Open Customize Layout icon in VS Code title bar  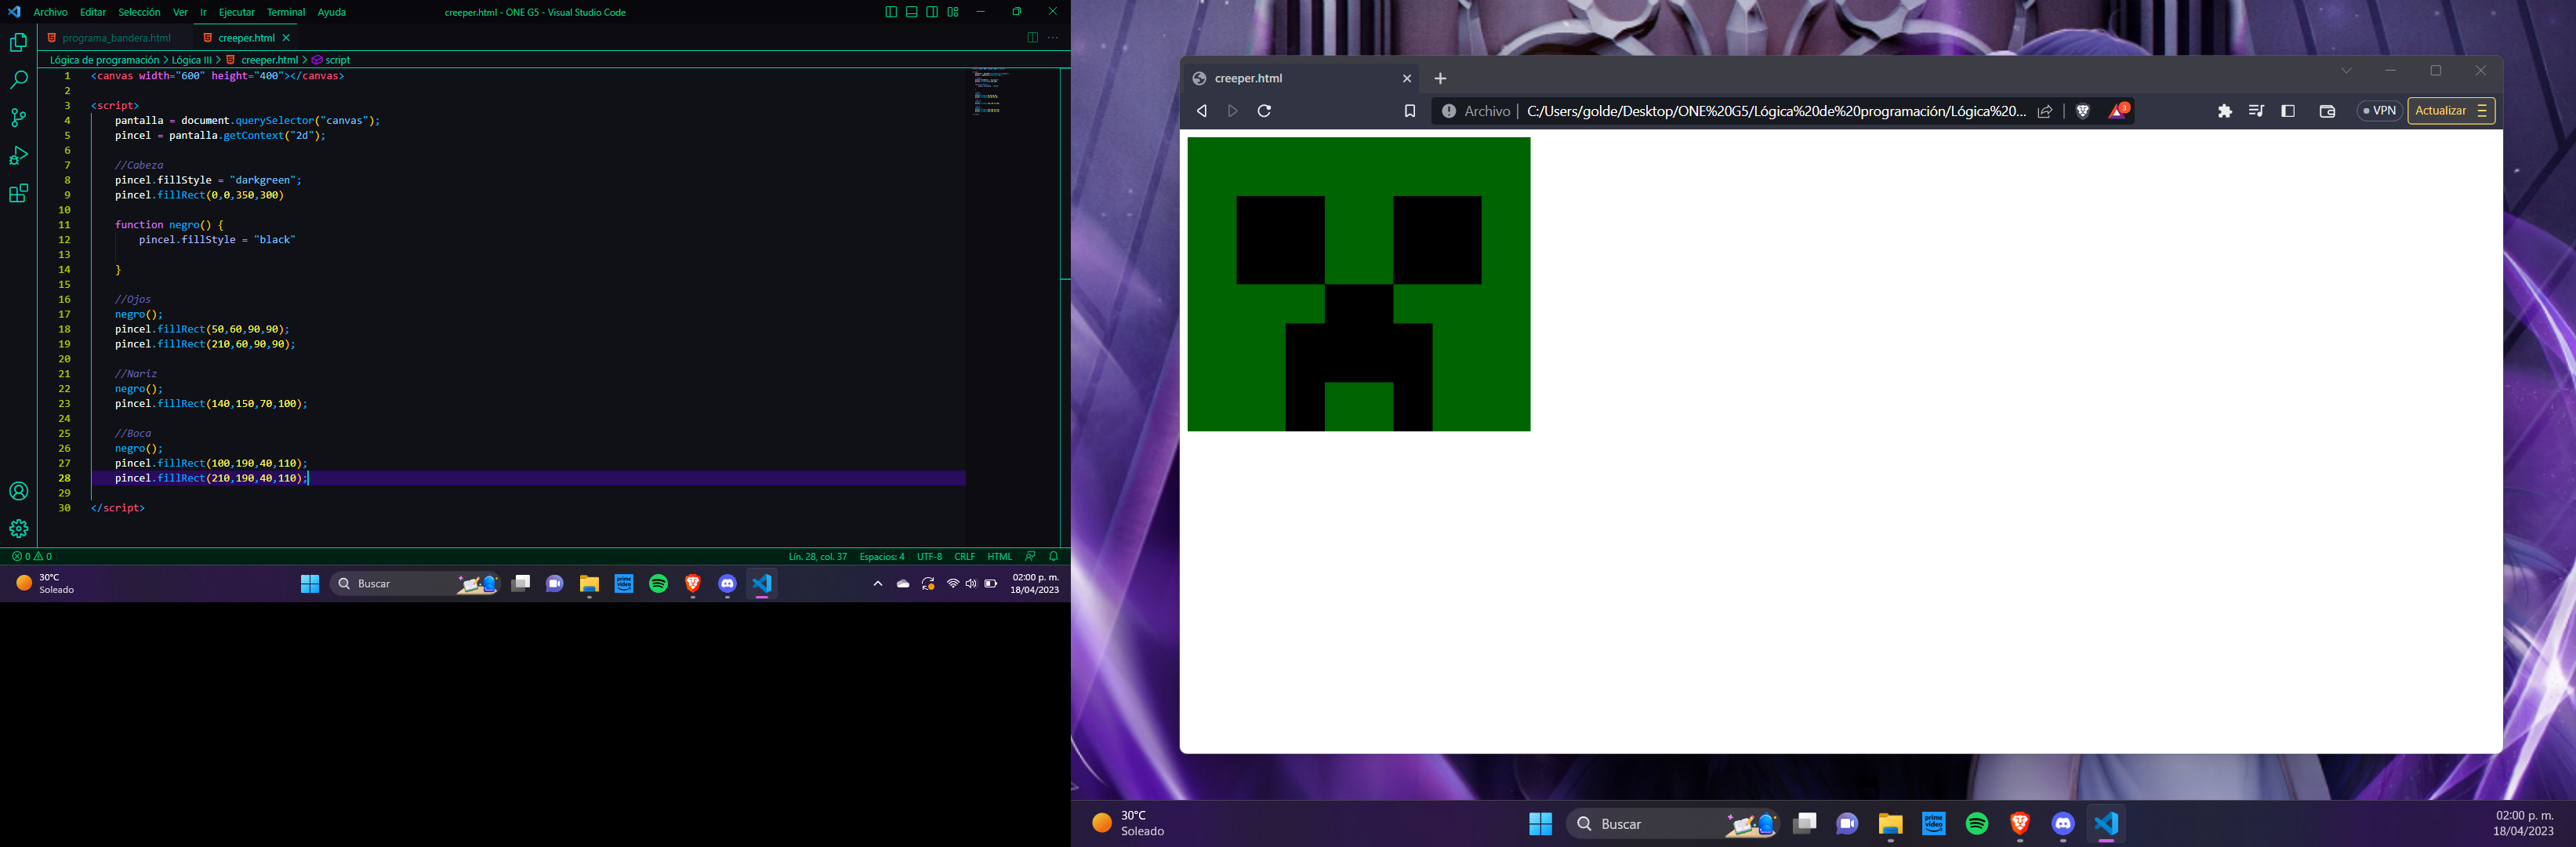pyautogui.click(x=953, y=12)
